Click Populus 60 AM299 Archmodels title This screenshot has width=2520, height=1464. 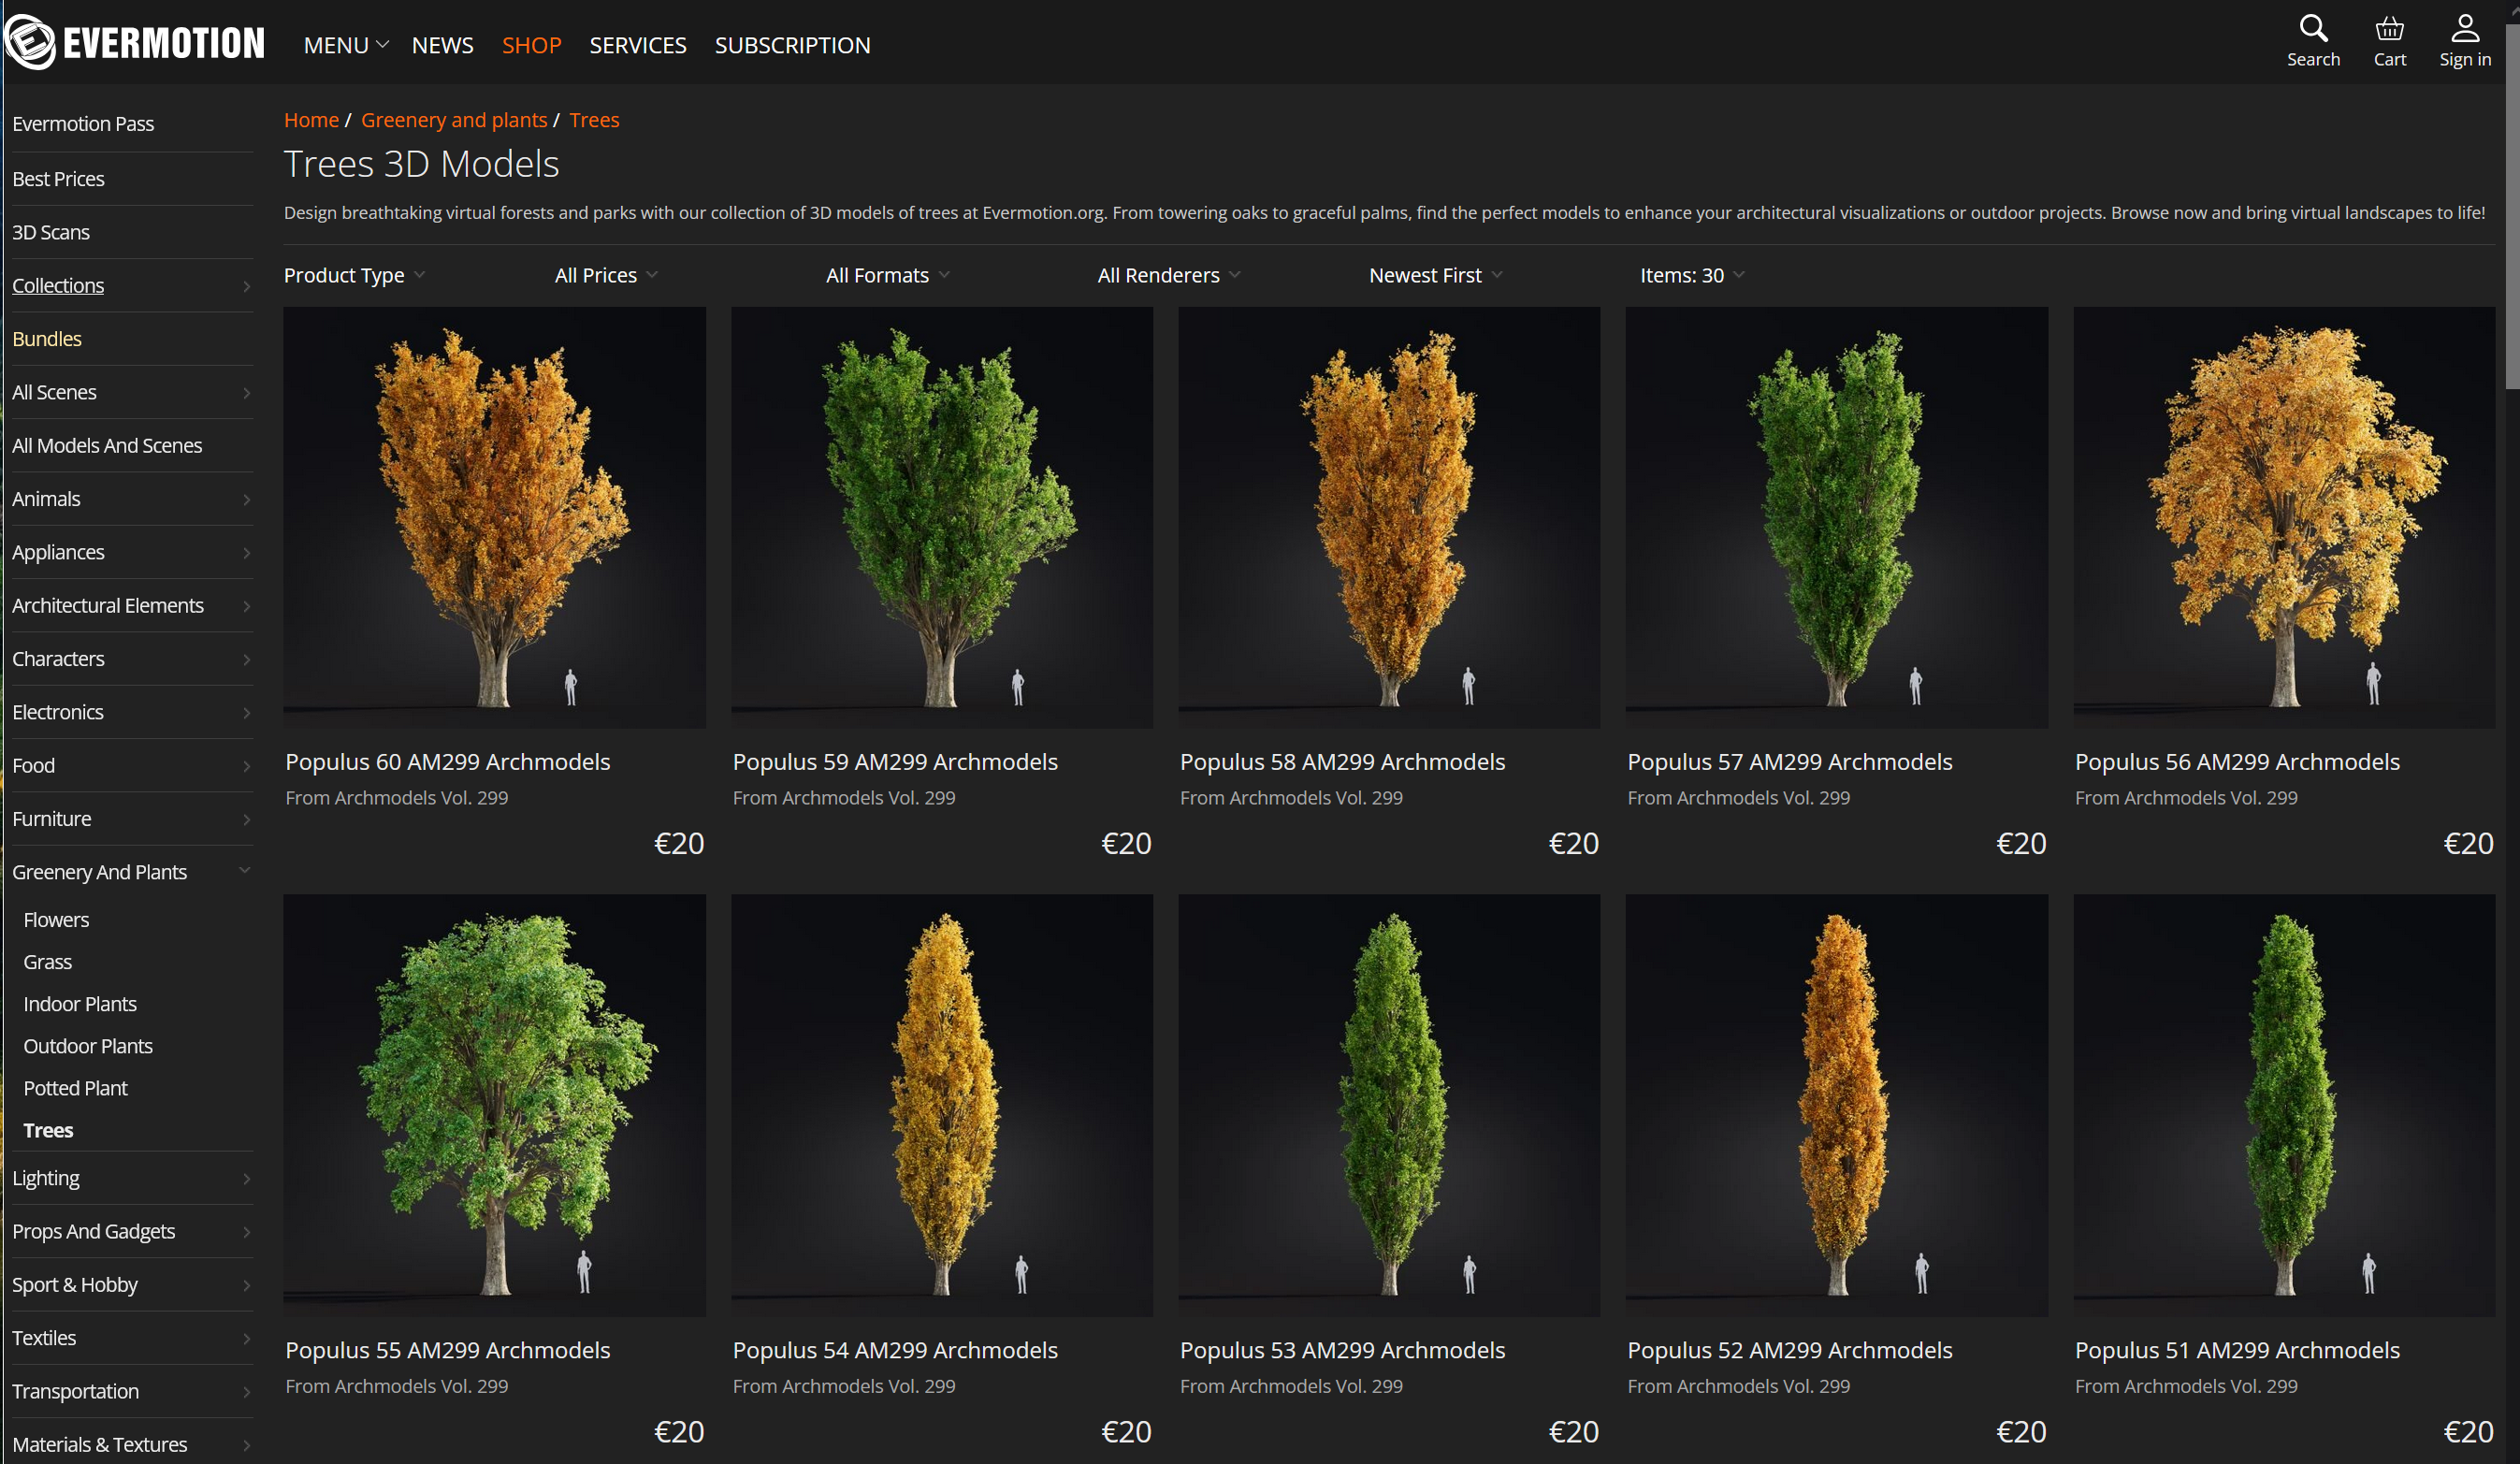[x=447, y=762]
